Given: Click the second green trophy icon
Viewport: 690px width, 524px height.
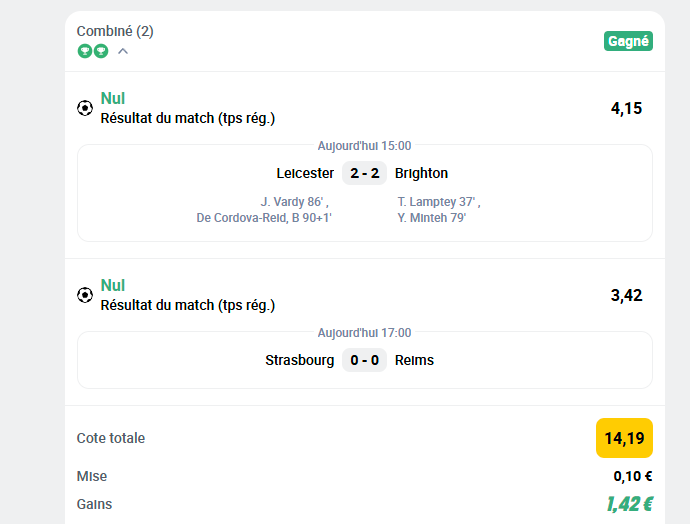Looking at the screenshot, I should (x=101, y=51).
